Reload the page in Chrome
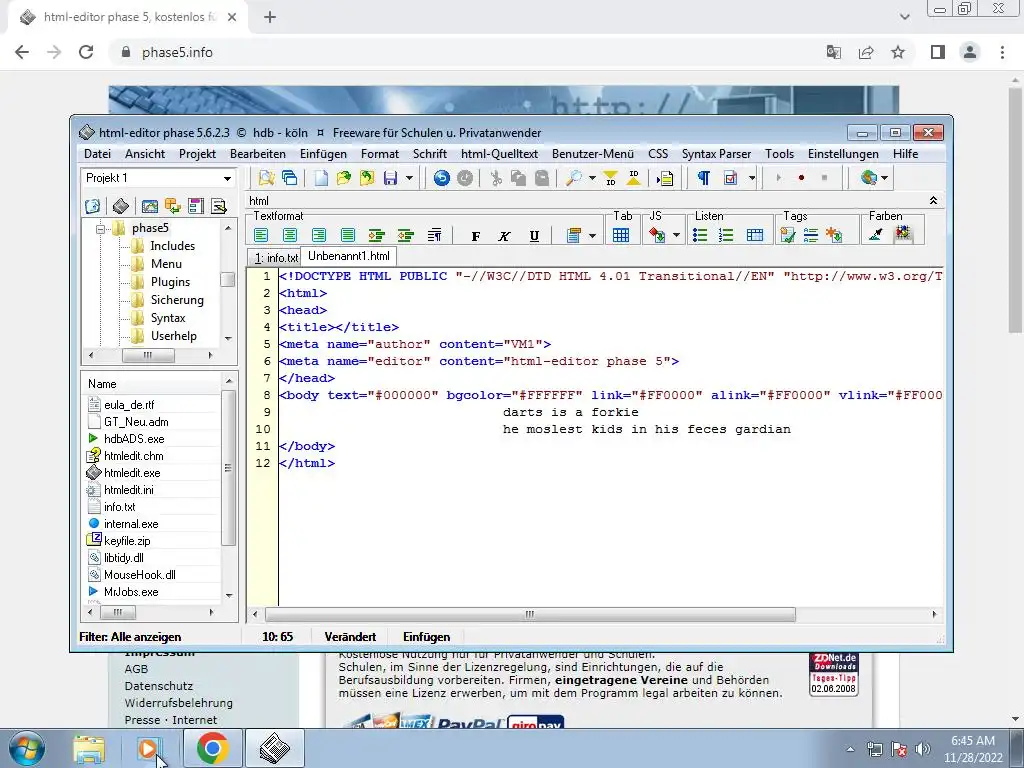Screen dimensions: 1024x768 pyautogui.click(x=86, y=52)
